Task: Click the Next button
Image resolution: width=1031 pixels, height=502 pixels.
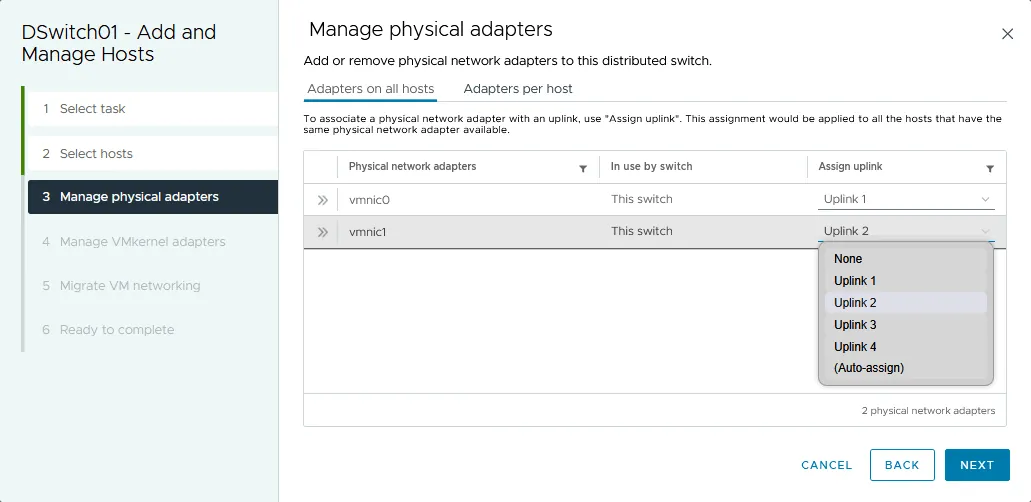Action: pyautogui.click(x=977, y=465)
